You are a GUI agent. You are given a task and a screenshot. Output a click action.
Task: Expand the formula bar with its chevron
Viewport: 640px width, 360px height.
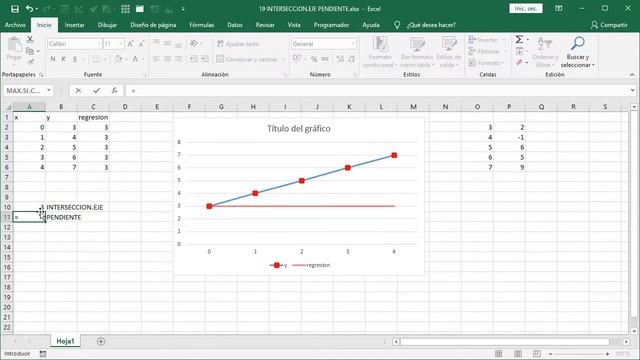tap(632, 91)
